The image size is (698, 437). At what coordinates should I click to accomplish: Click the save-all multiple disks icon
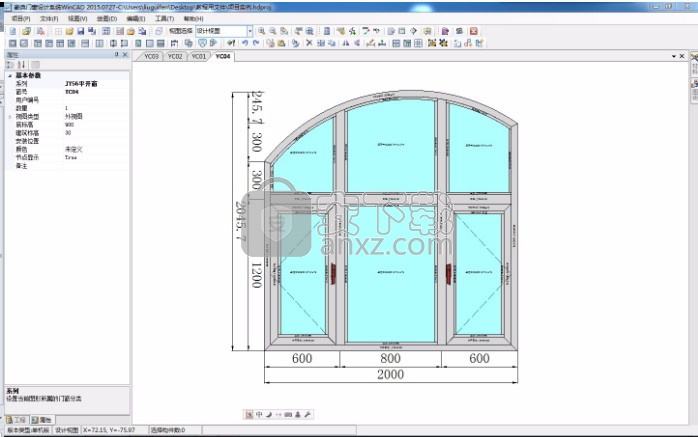(92, 31)
